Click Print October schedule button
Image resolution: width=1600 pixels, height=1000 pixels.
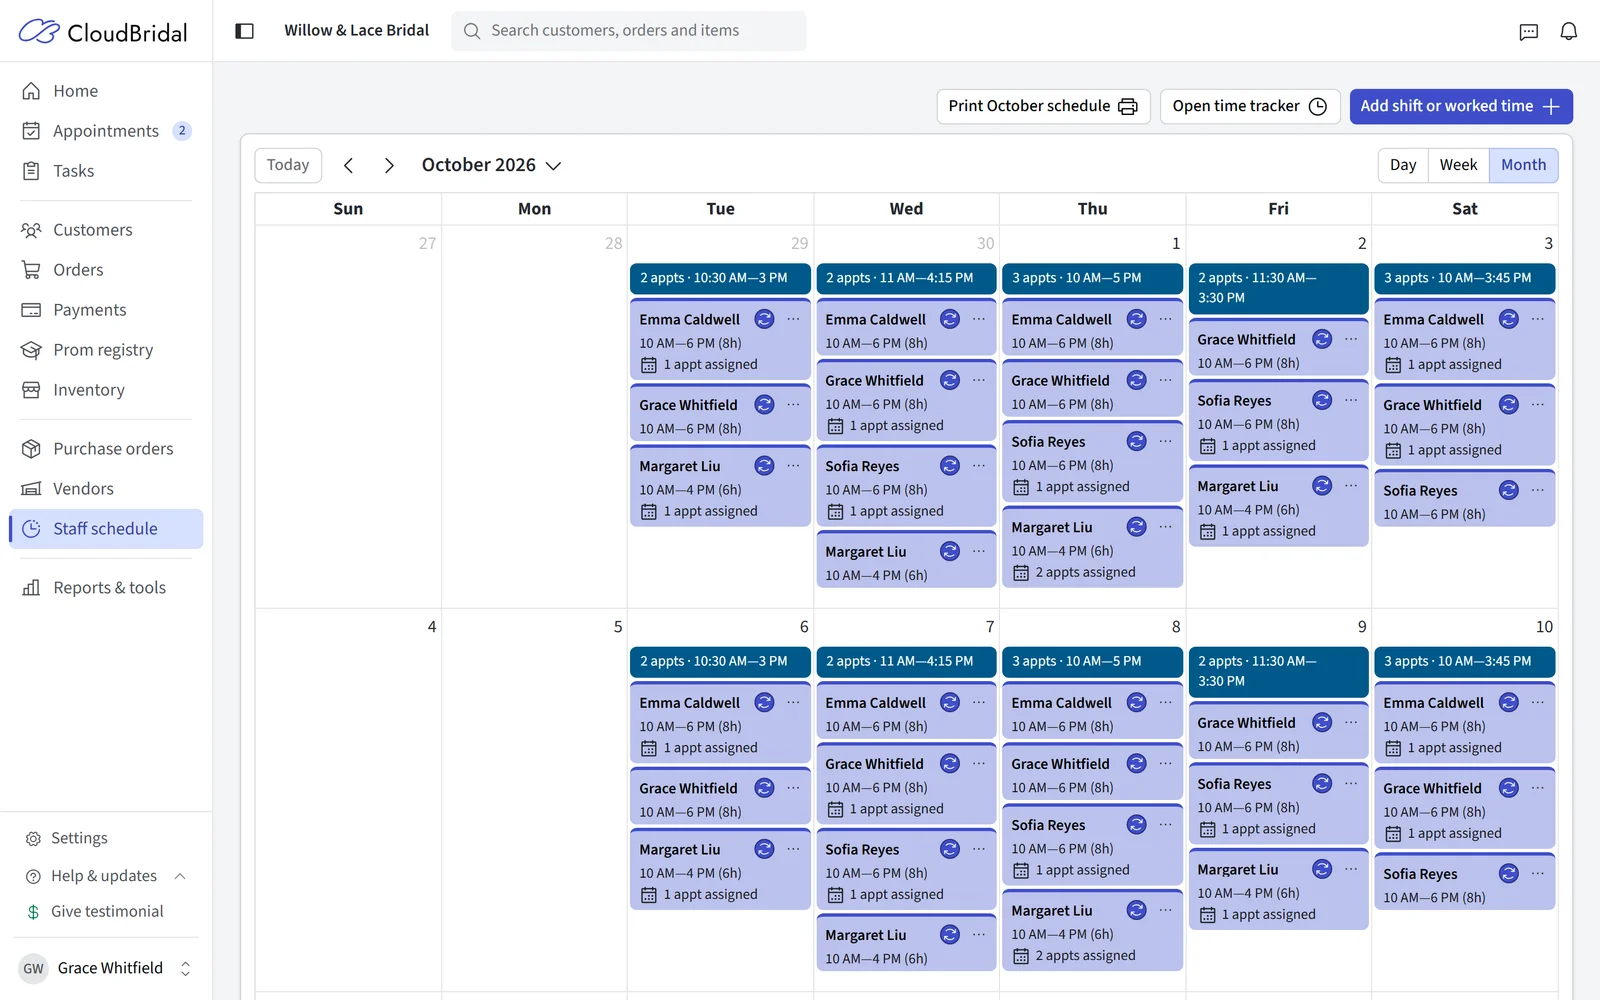pos(1043,106)
